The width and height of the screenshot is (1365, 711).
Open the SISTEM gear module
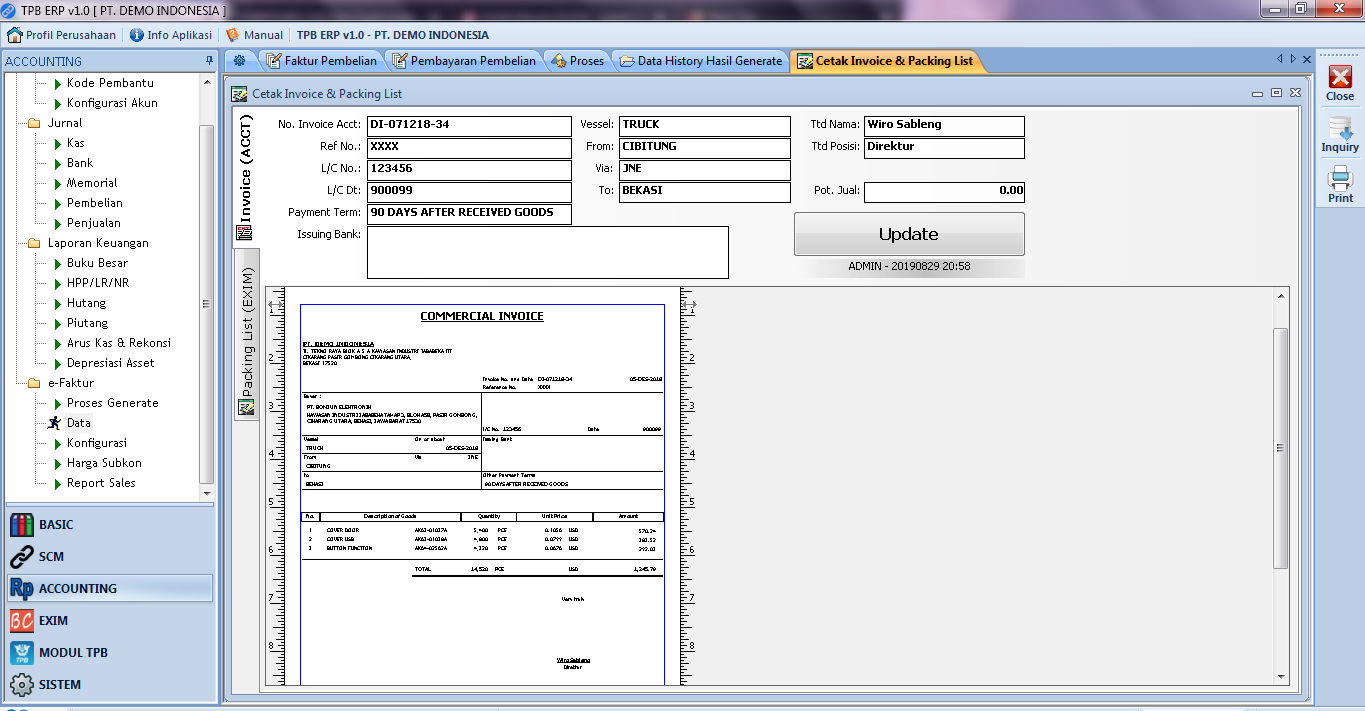(x=22, y=685)
